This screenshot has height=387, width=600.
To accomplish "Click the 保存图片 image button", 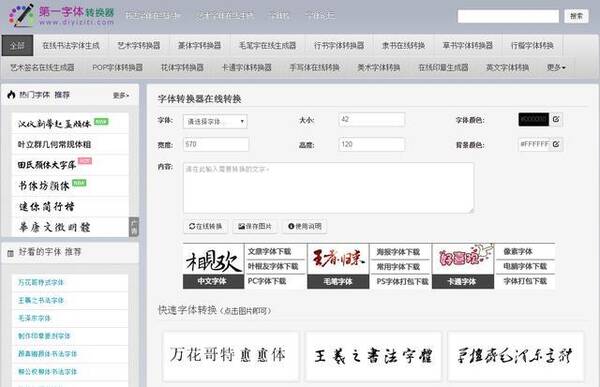I will pyautogui.click(x=255, y=226).
